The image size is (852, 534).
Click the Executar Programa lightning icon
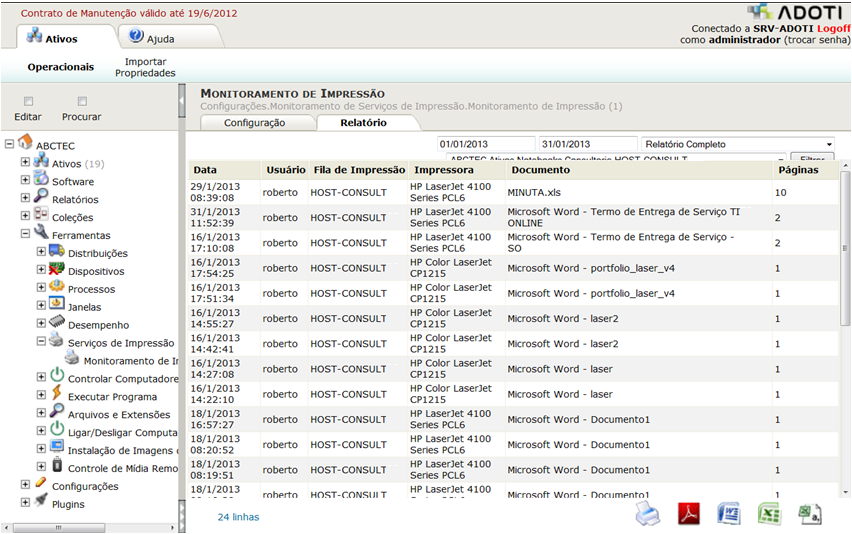(57, 393)
